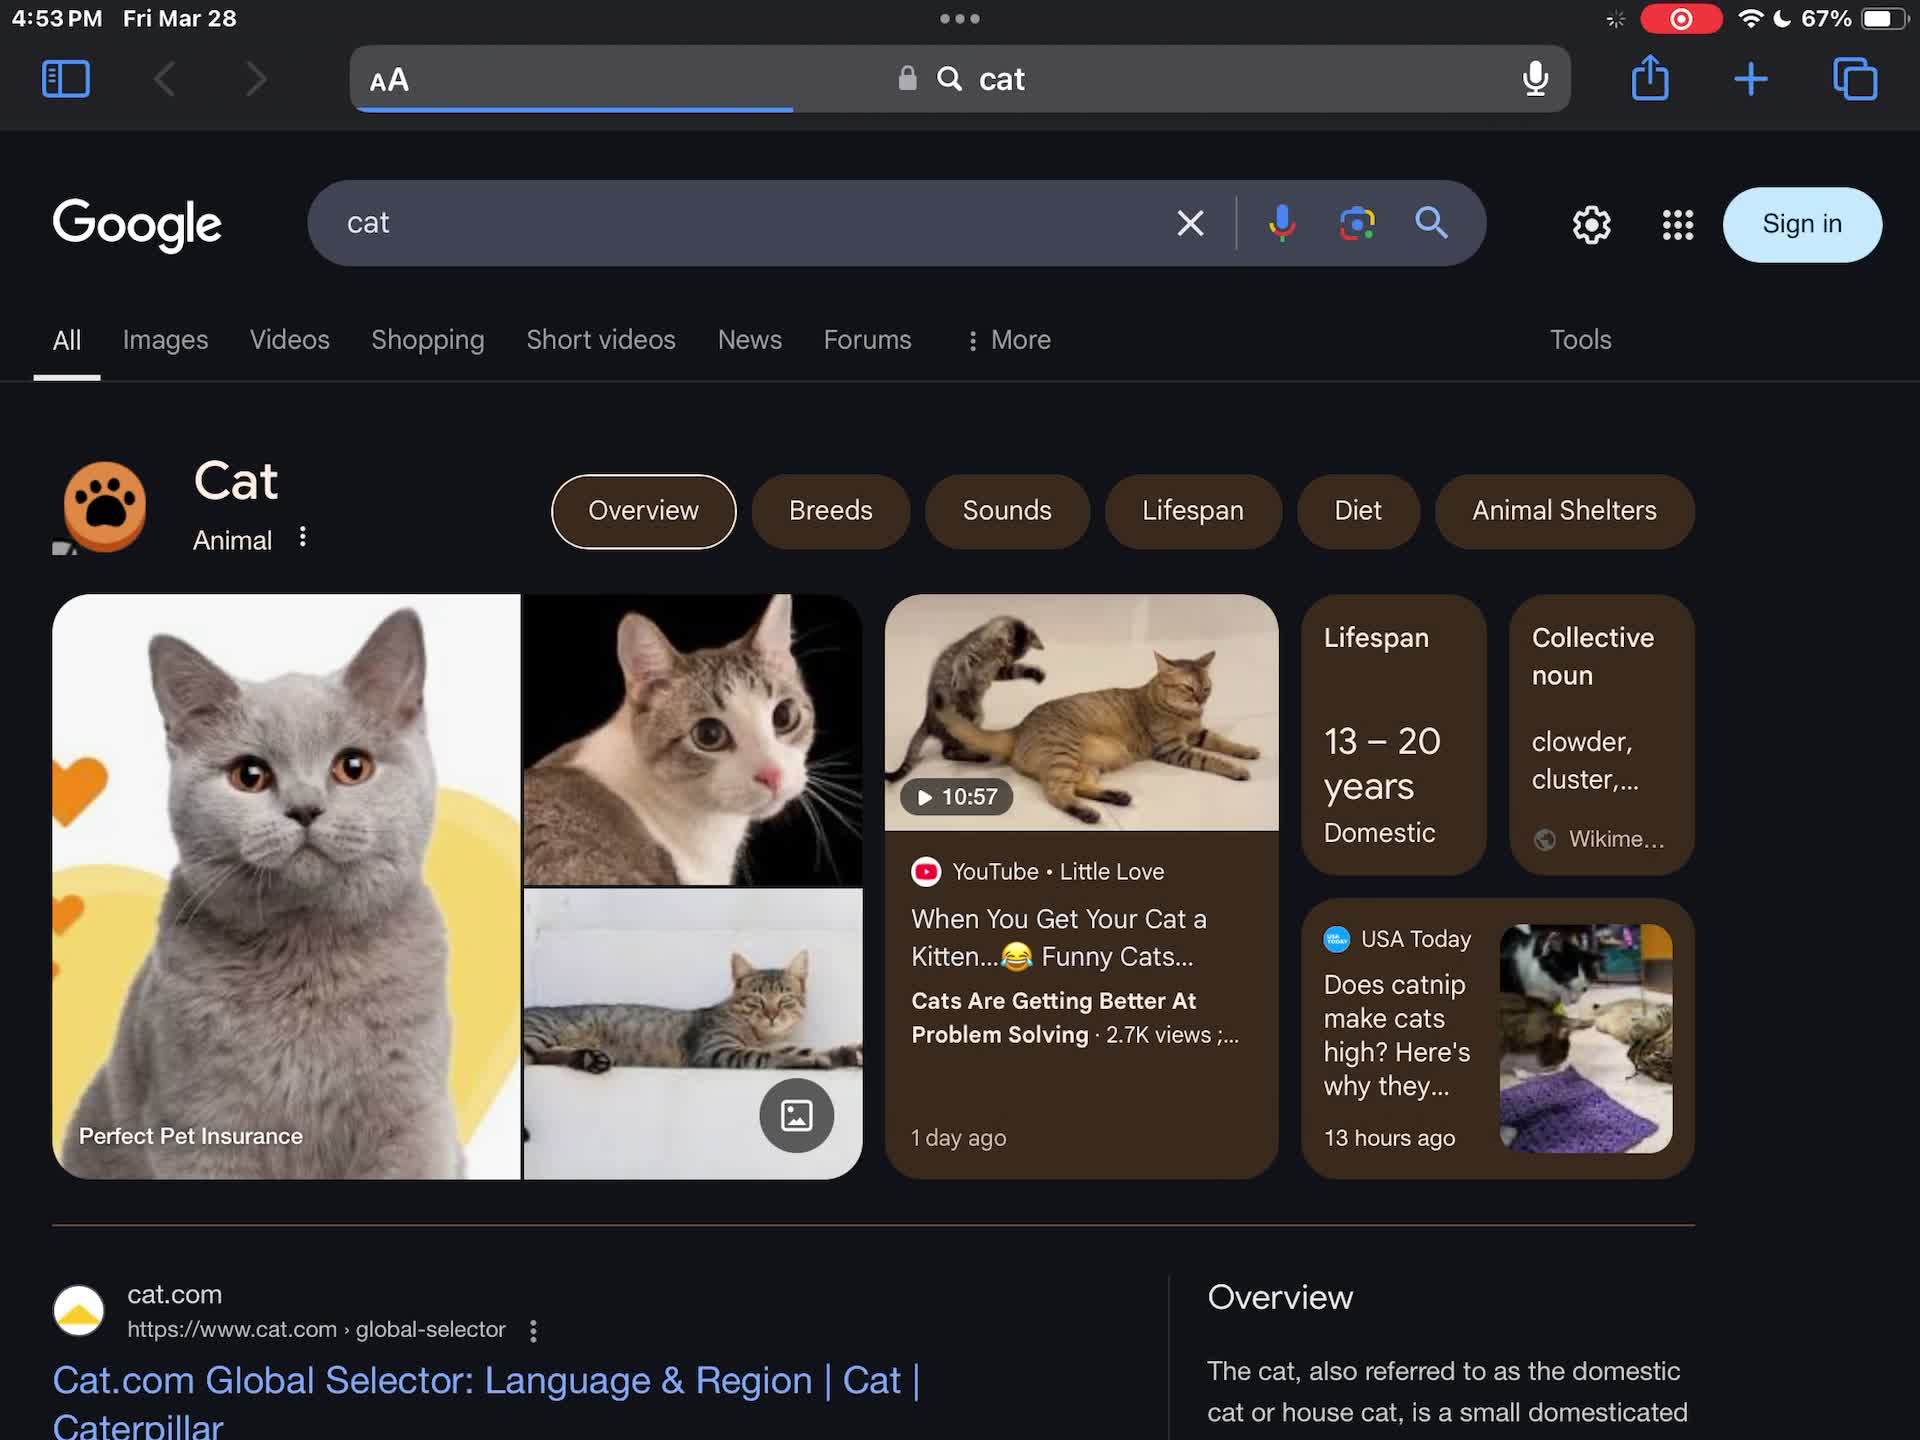Clear the Google search box text
Screen dimensions: 1920x1440
pyautogui.click(x=1190, y=223)
